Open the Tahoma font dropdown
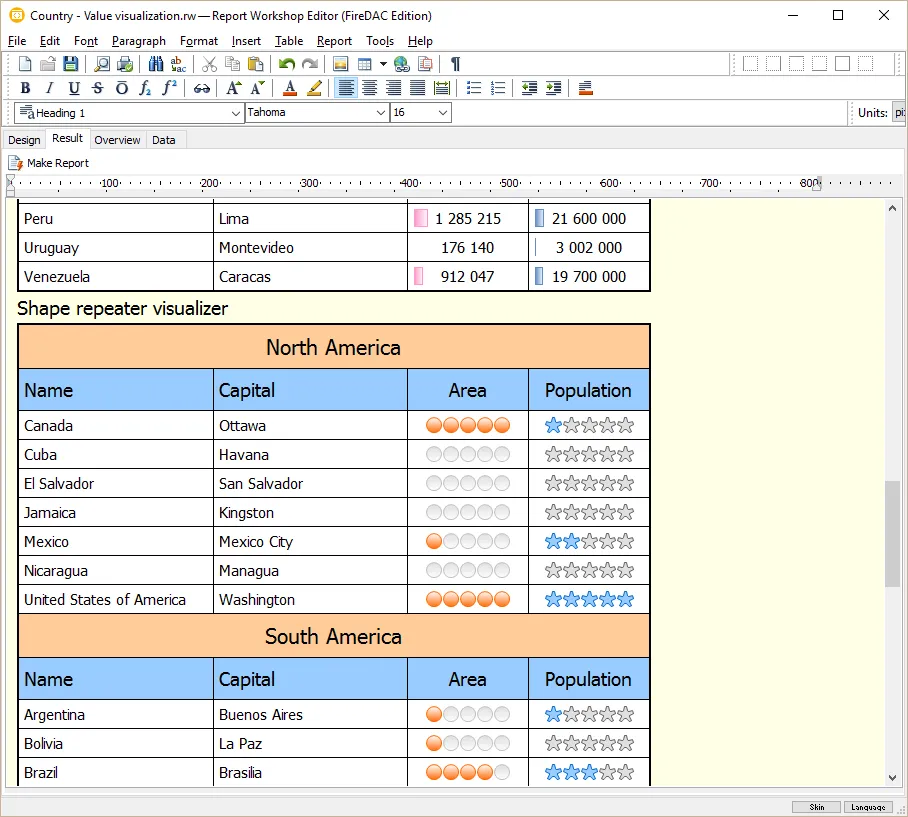Image resolution: width=908 pixels, height=817 pixels. [381, 113]
